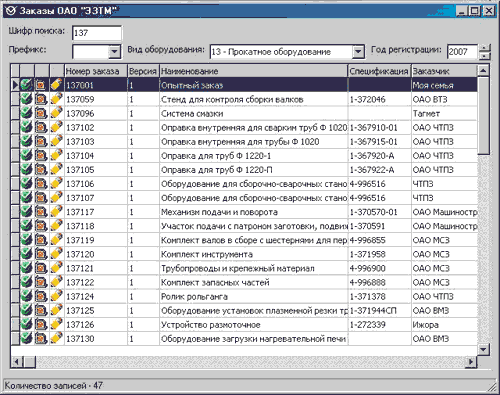Image resolution: width=500 pixels, height=395 pixels.
Task: Select customer cell 'Тагмет'
Action: point(444,113)
